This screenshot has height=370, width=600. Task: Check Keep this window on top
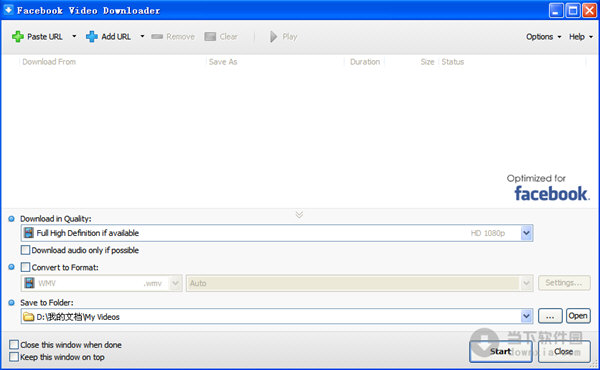(14, 357)
